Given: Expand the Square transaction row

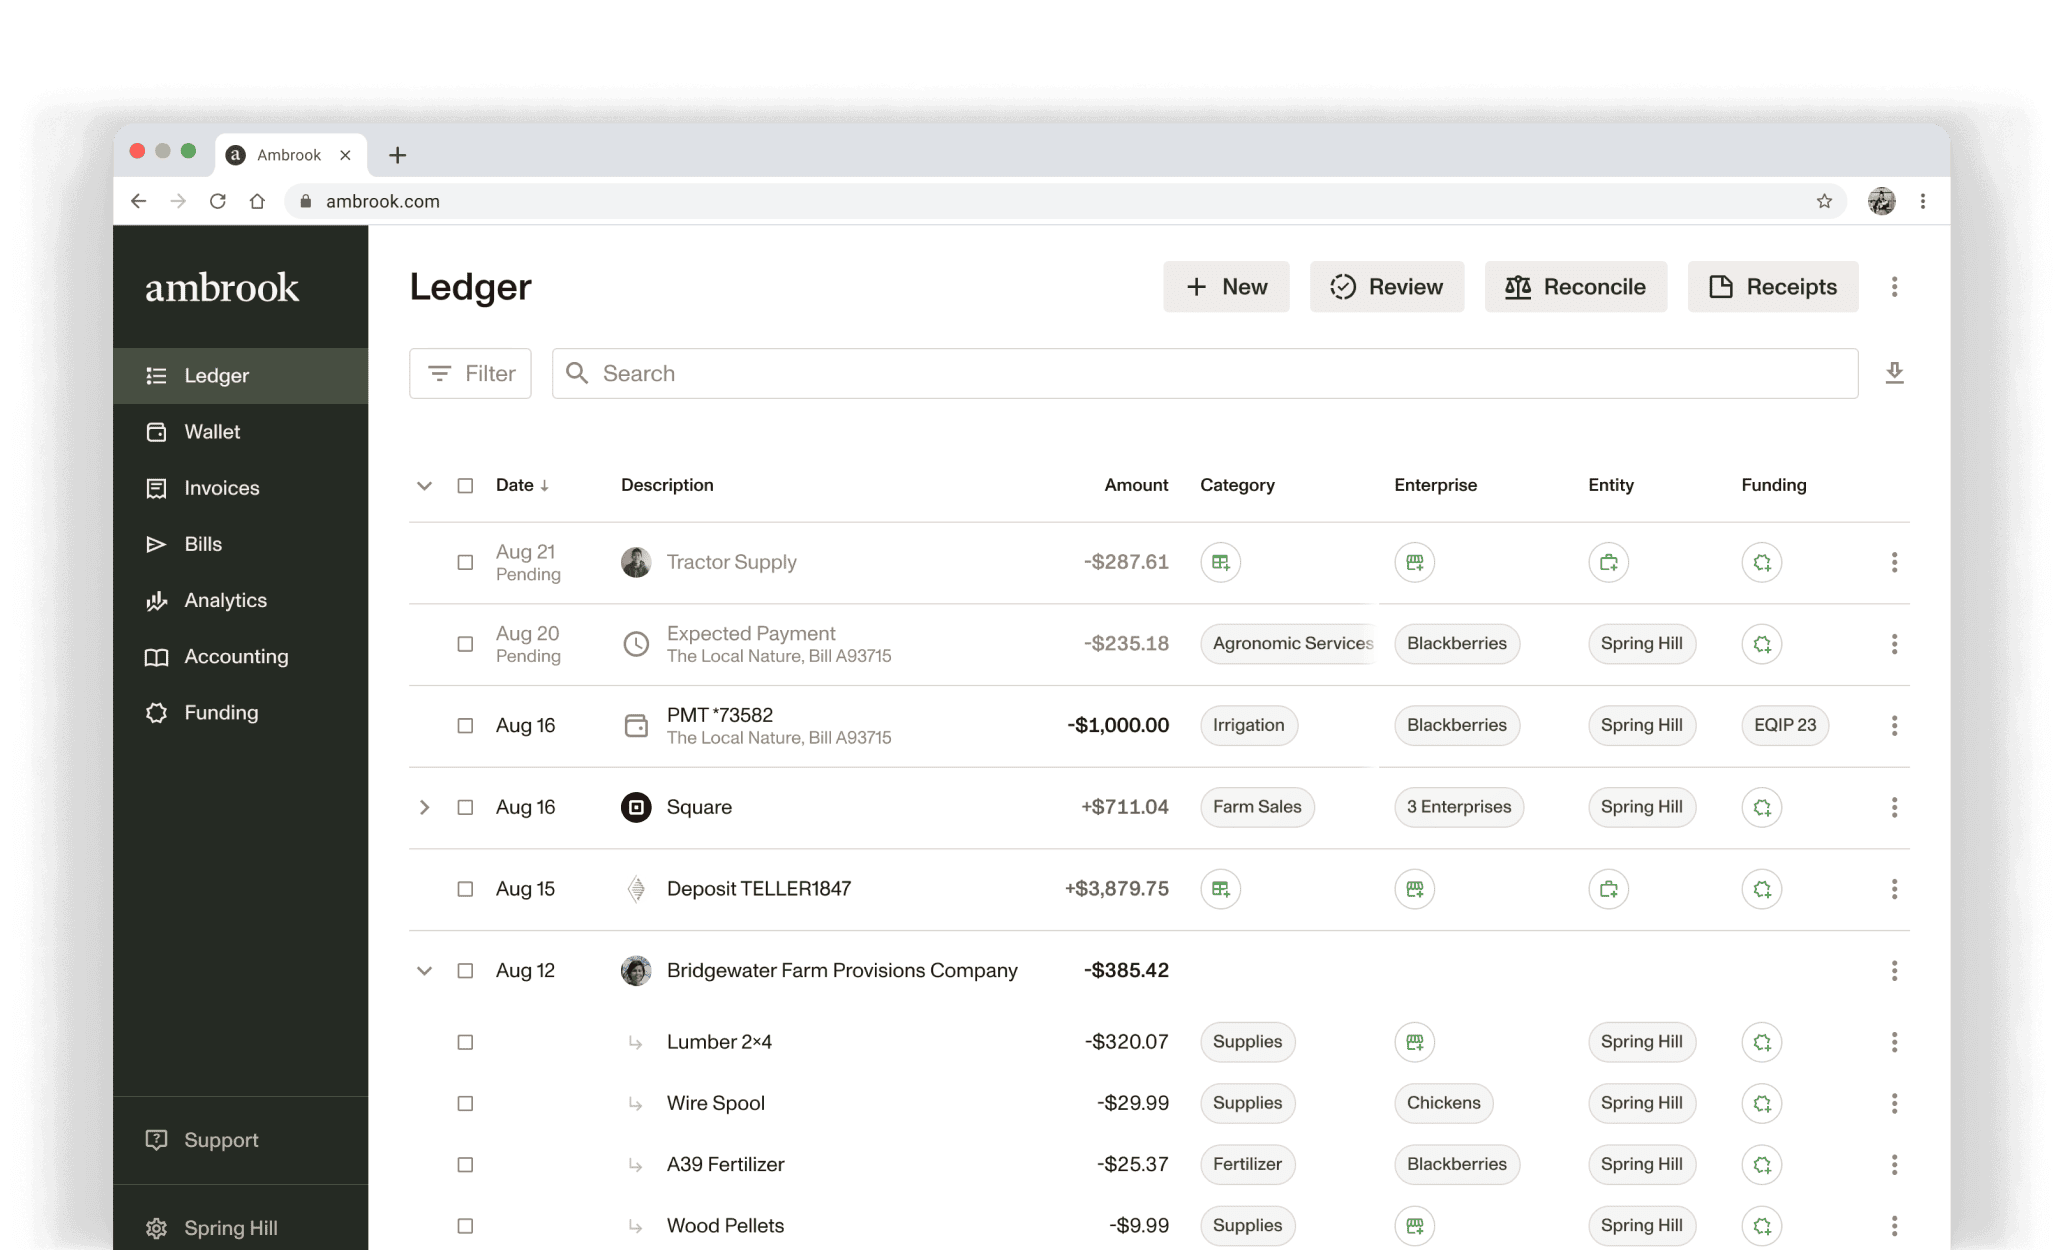Looking at the screenshot, I should coord(424,807).
